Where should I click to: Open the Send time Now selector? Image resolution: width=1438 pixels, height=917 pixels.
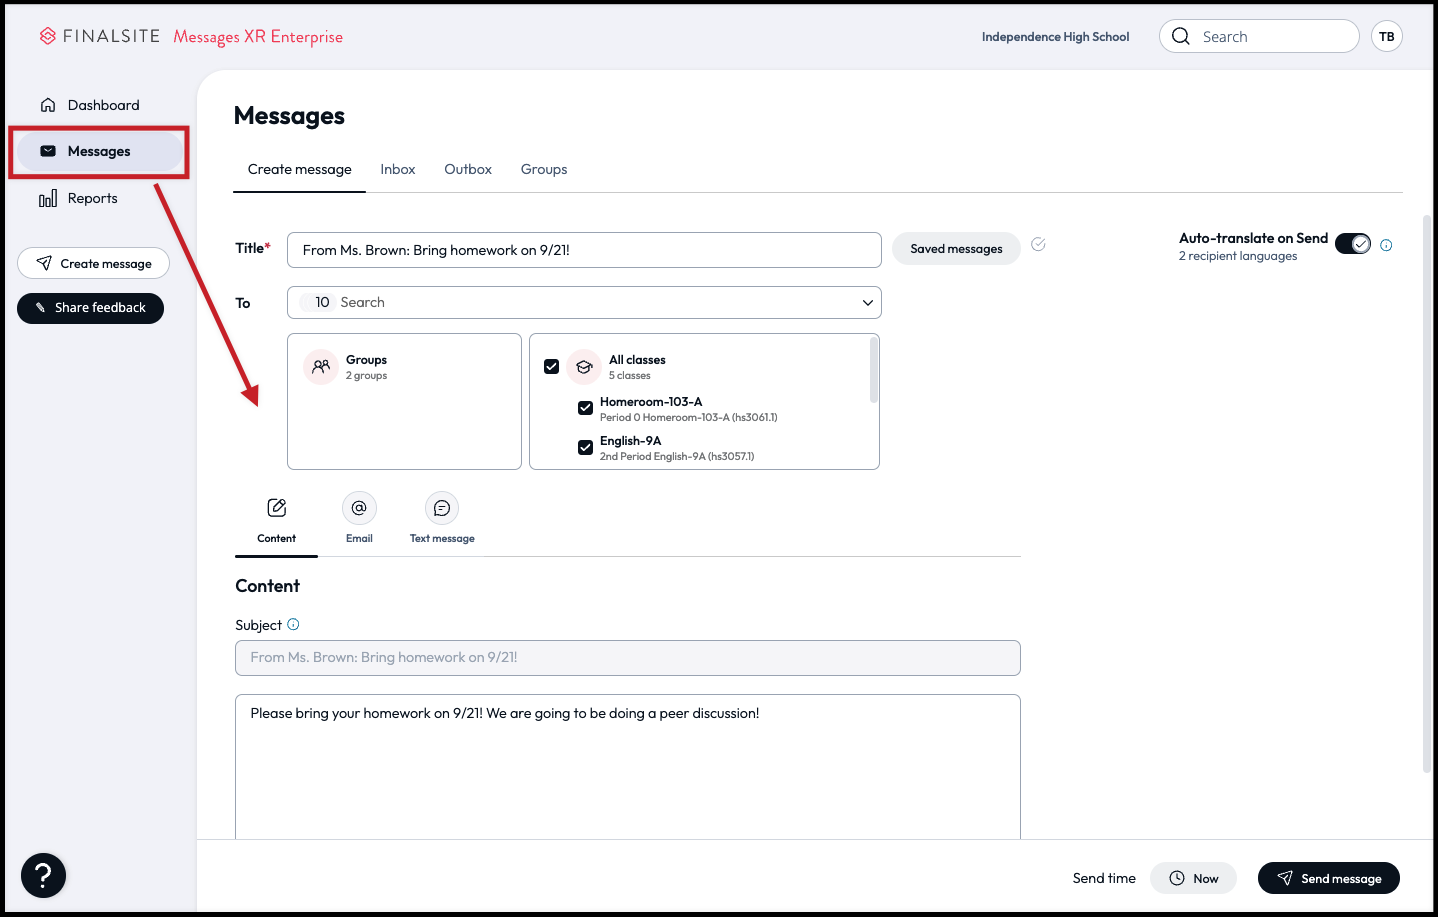tap(1193, 878)
